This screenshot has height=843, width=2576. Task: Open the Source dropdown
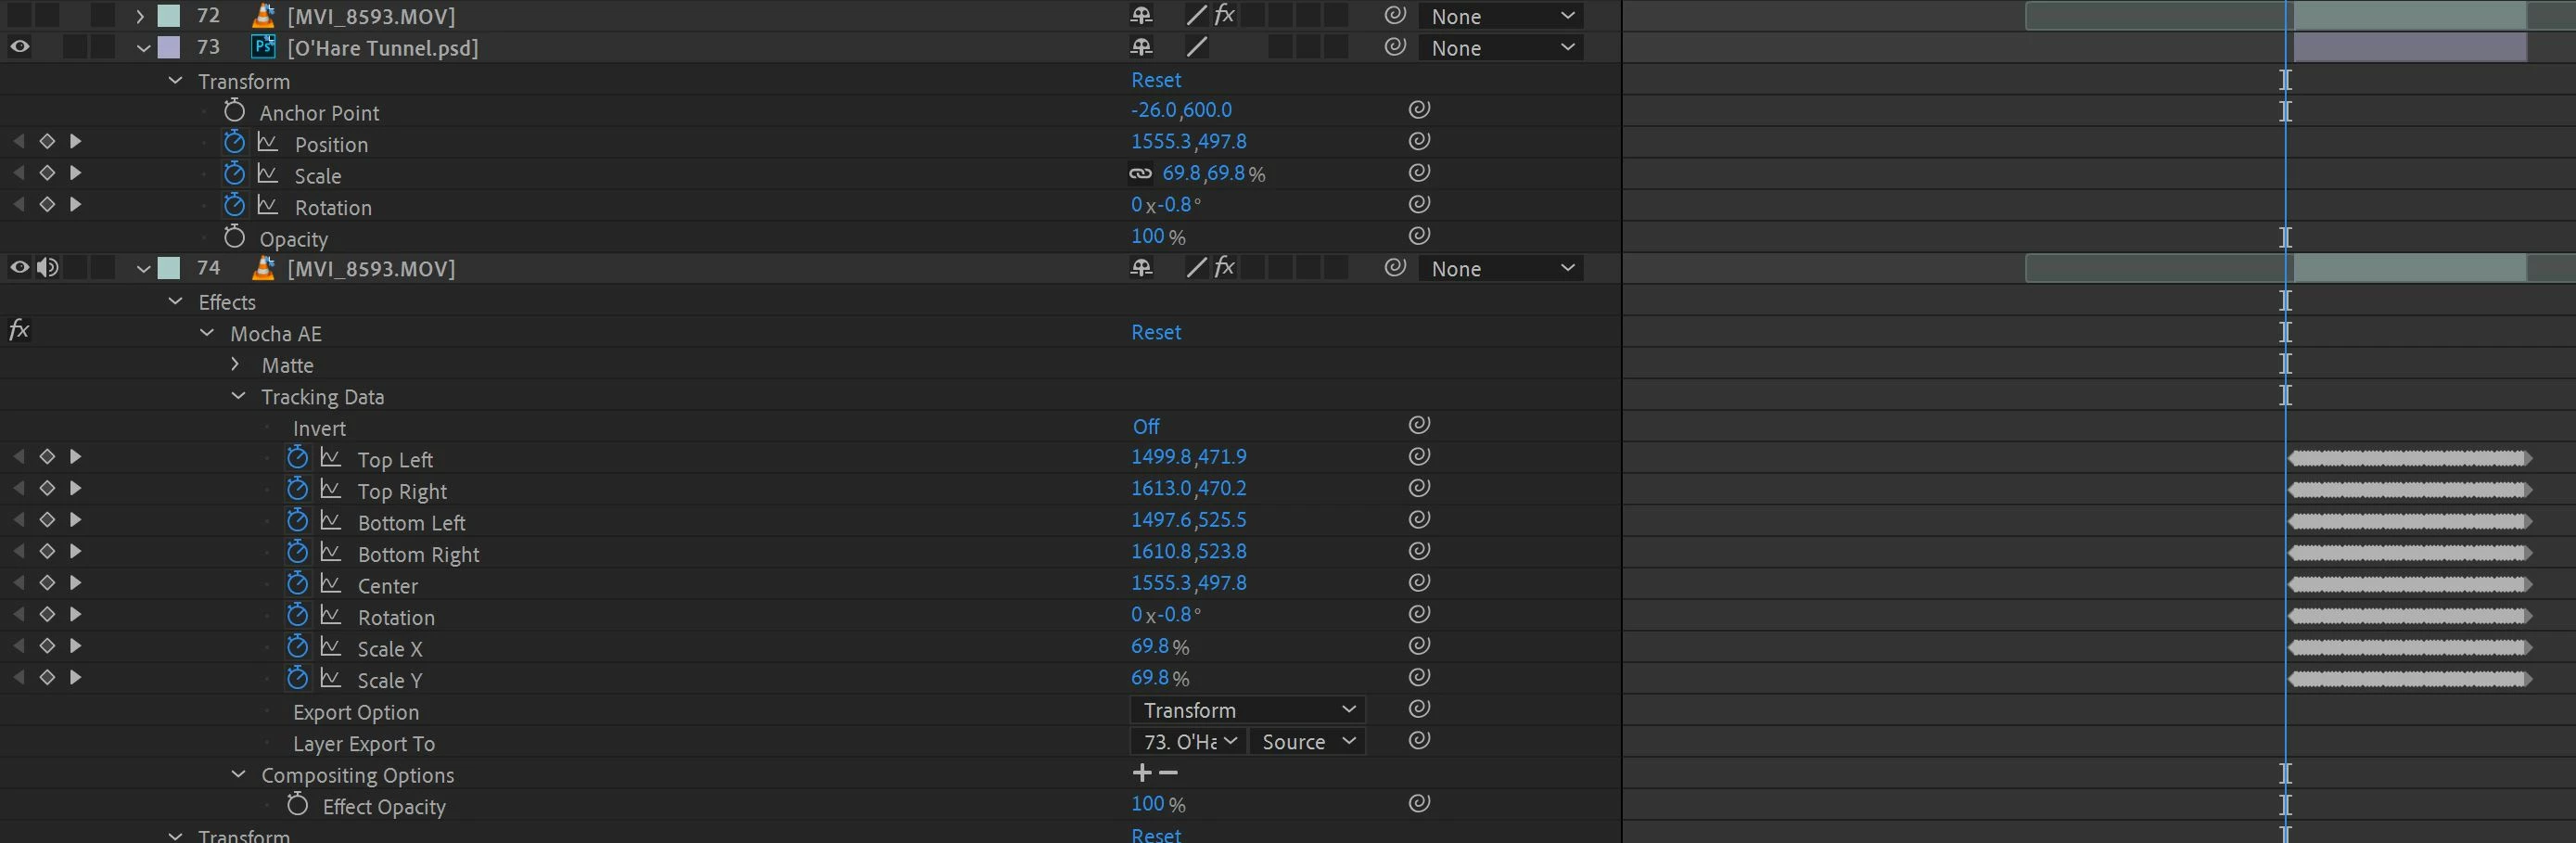(x=1307, y=742)
